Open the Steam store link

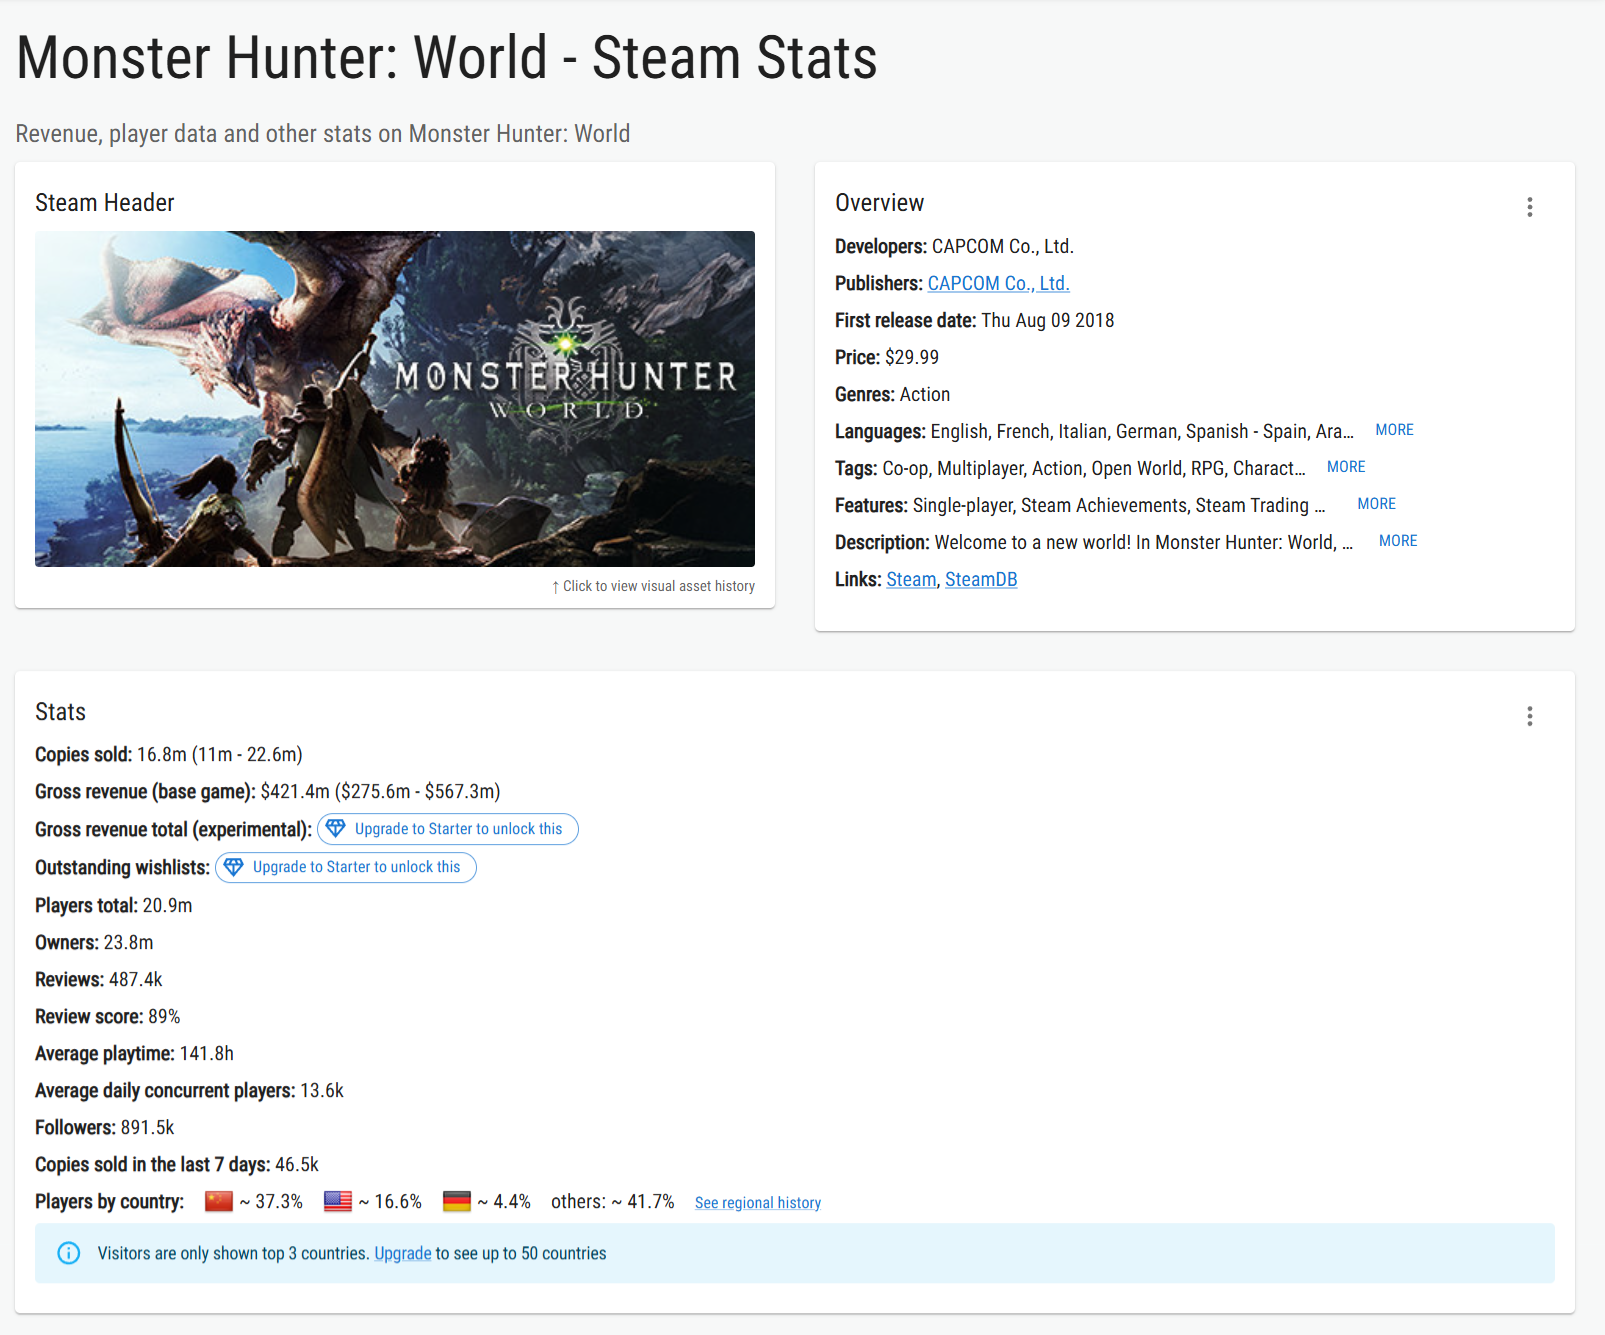pyautogui.click(x=911, y=579)
